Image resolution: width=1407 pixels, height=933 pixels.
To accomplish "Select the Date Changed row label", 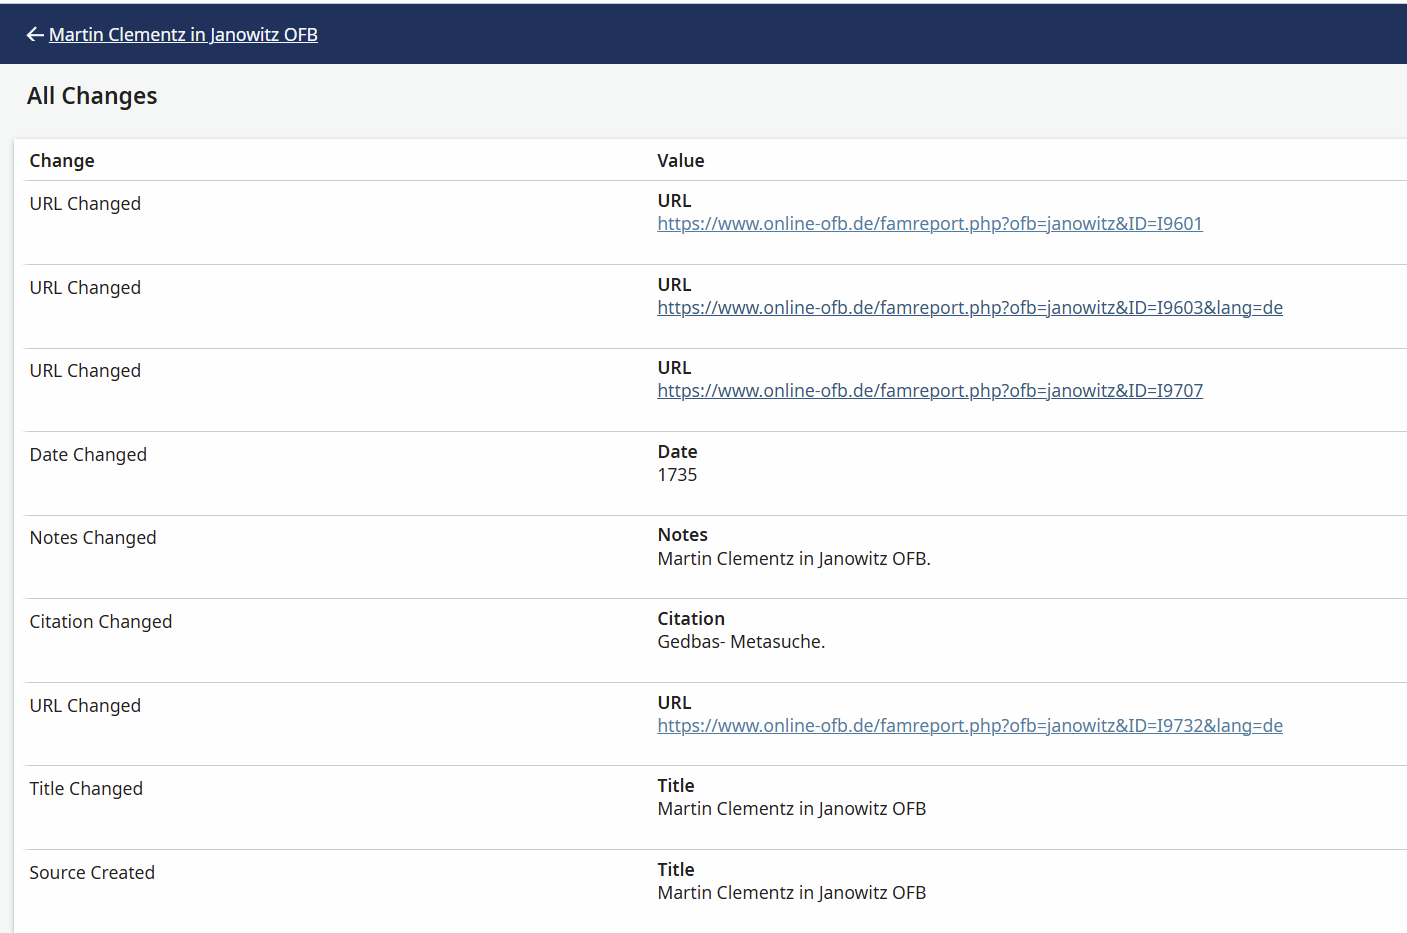I will coord(88,455).
